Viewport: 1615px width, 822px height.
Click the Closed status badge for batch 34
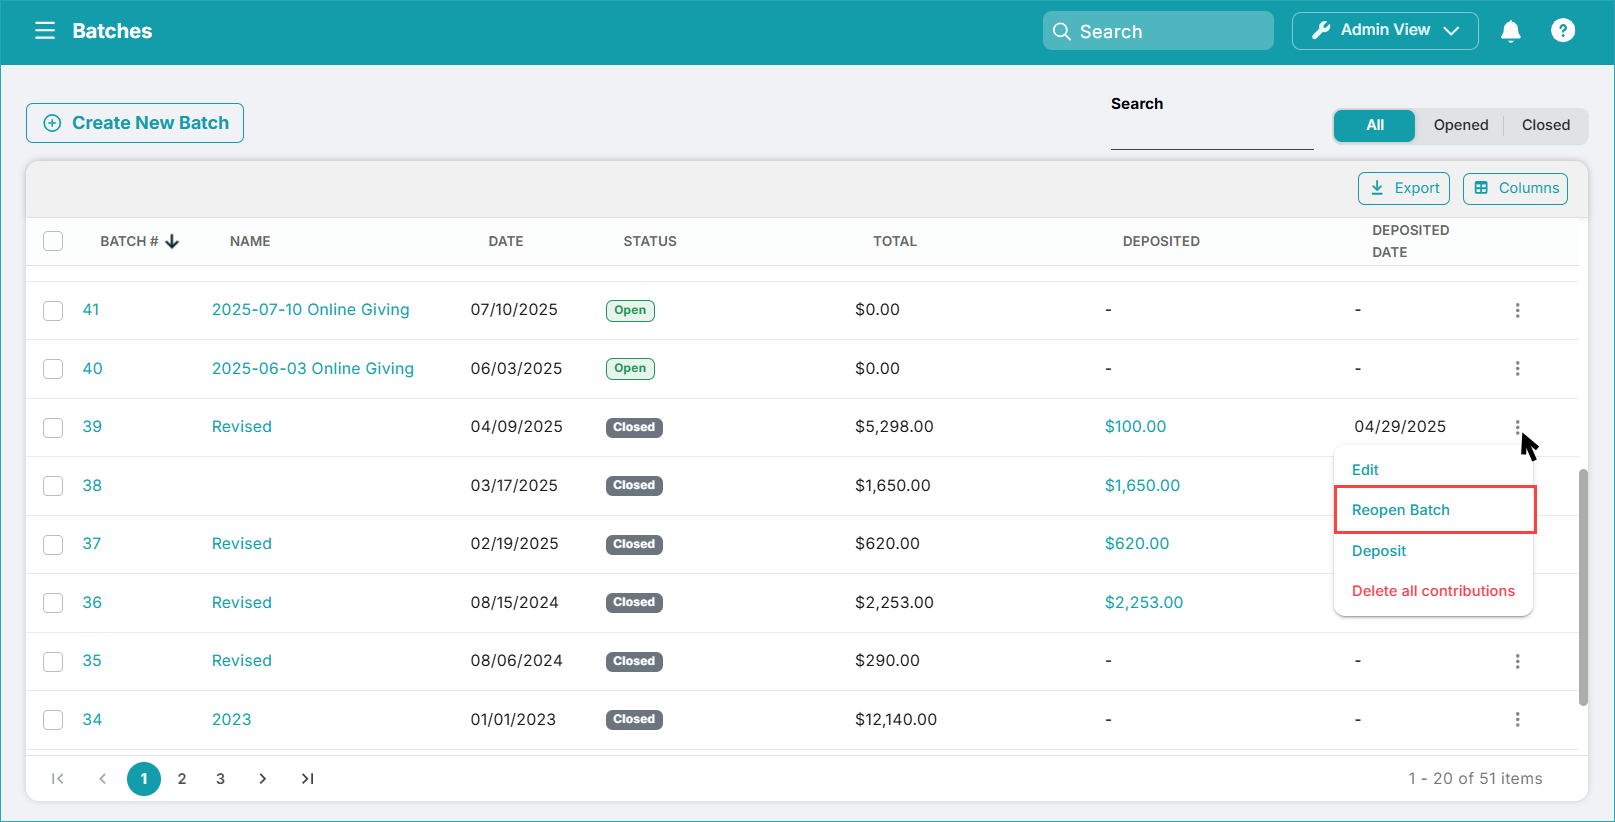[634, 720]
